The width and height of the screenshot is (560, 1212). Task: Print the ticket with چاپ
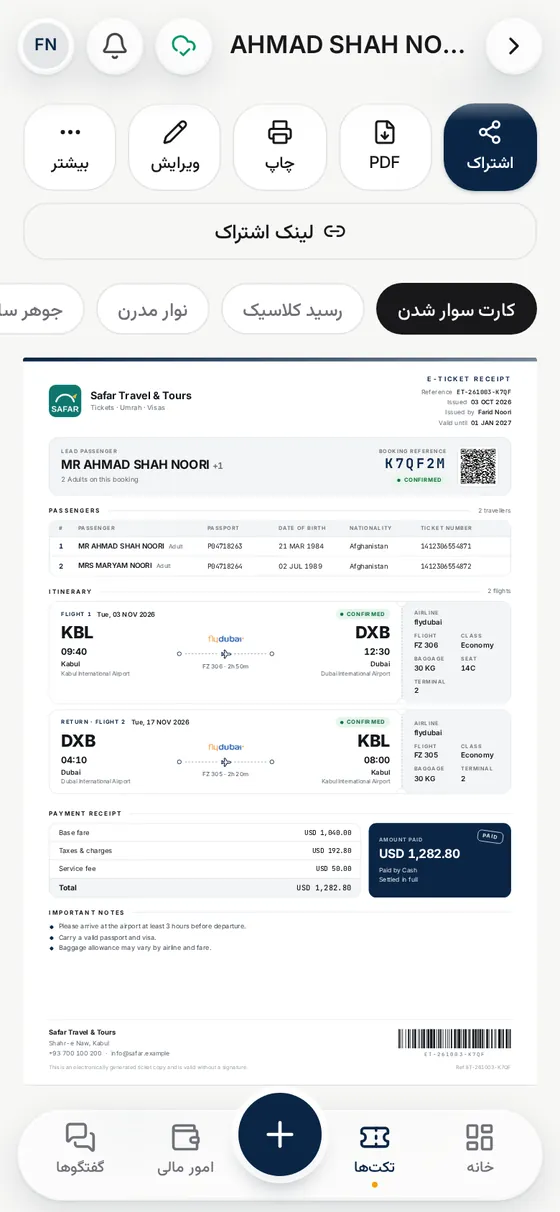click(x=280, y=147)
